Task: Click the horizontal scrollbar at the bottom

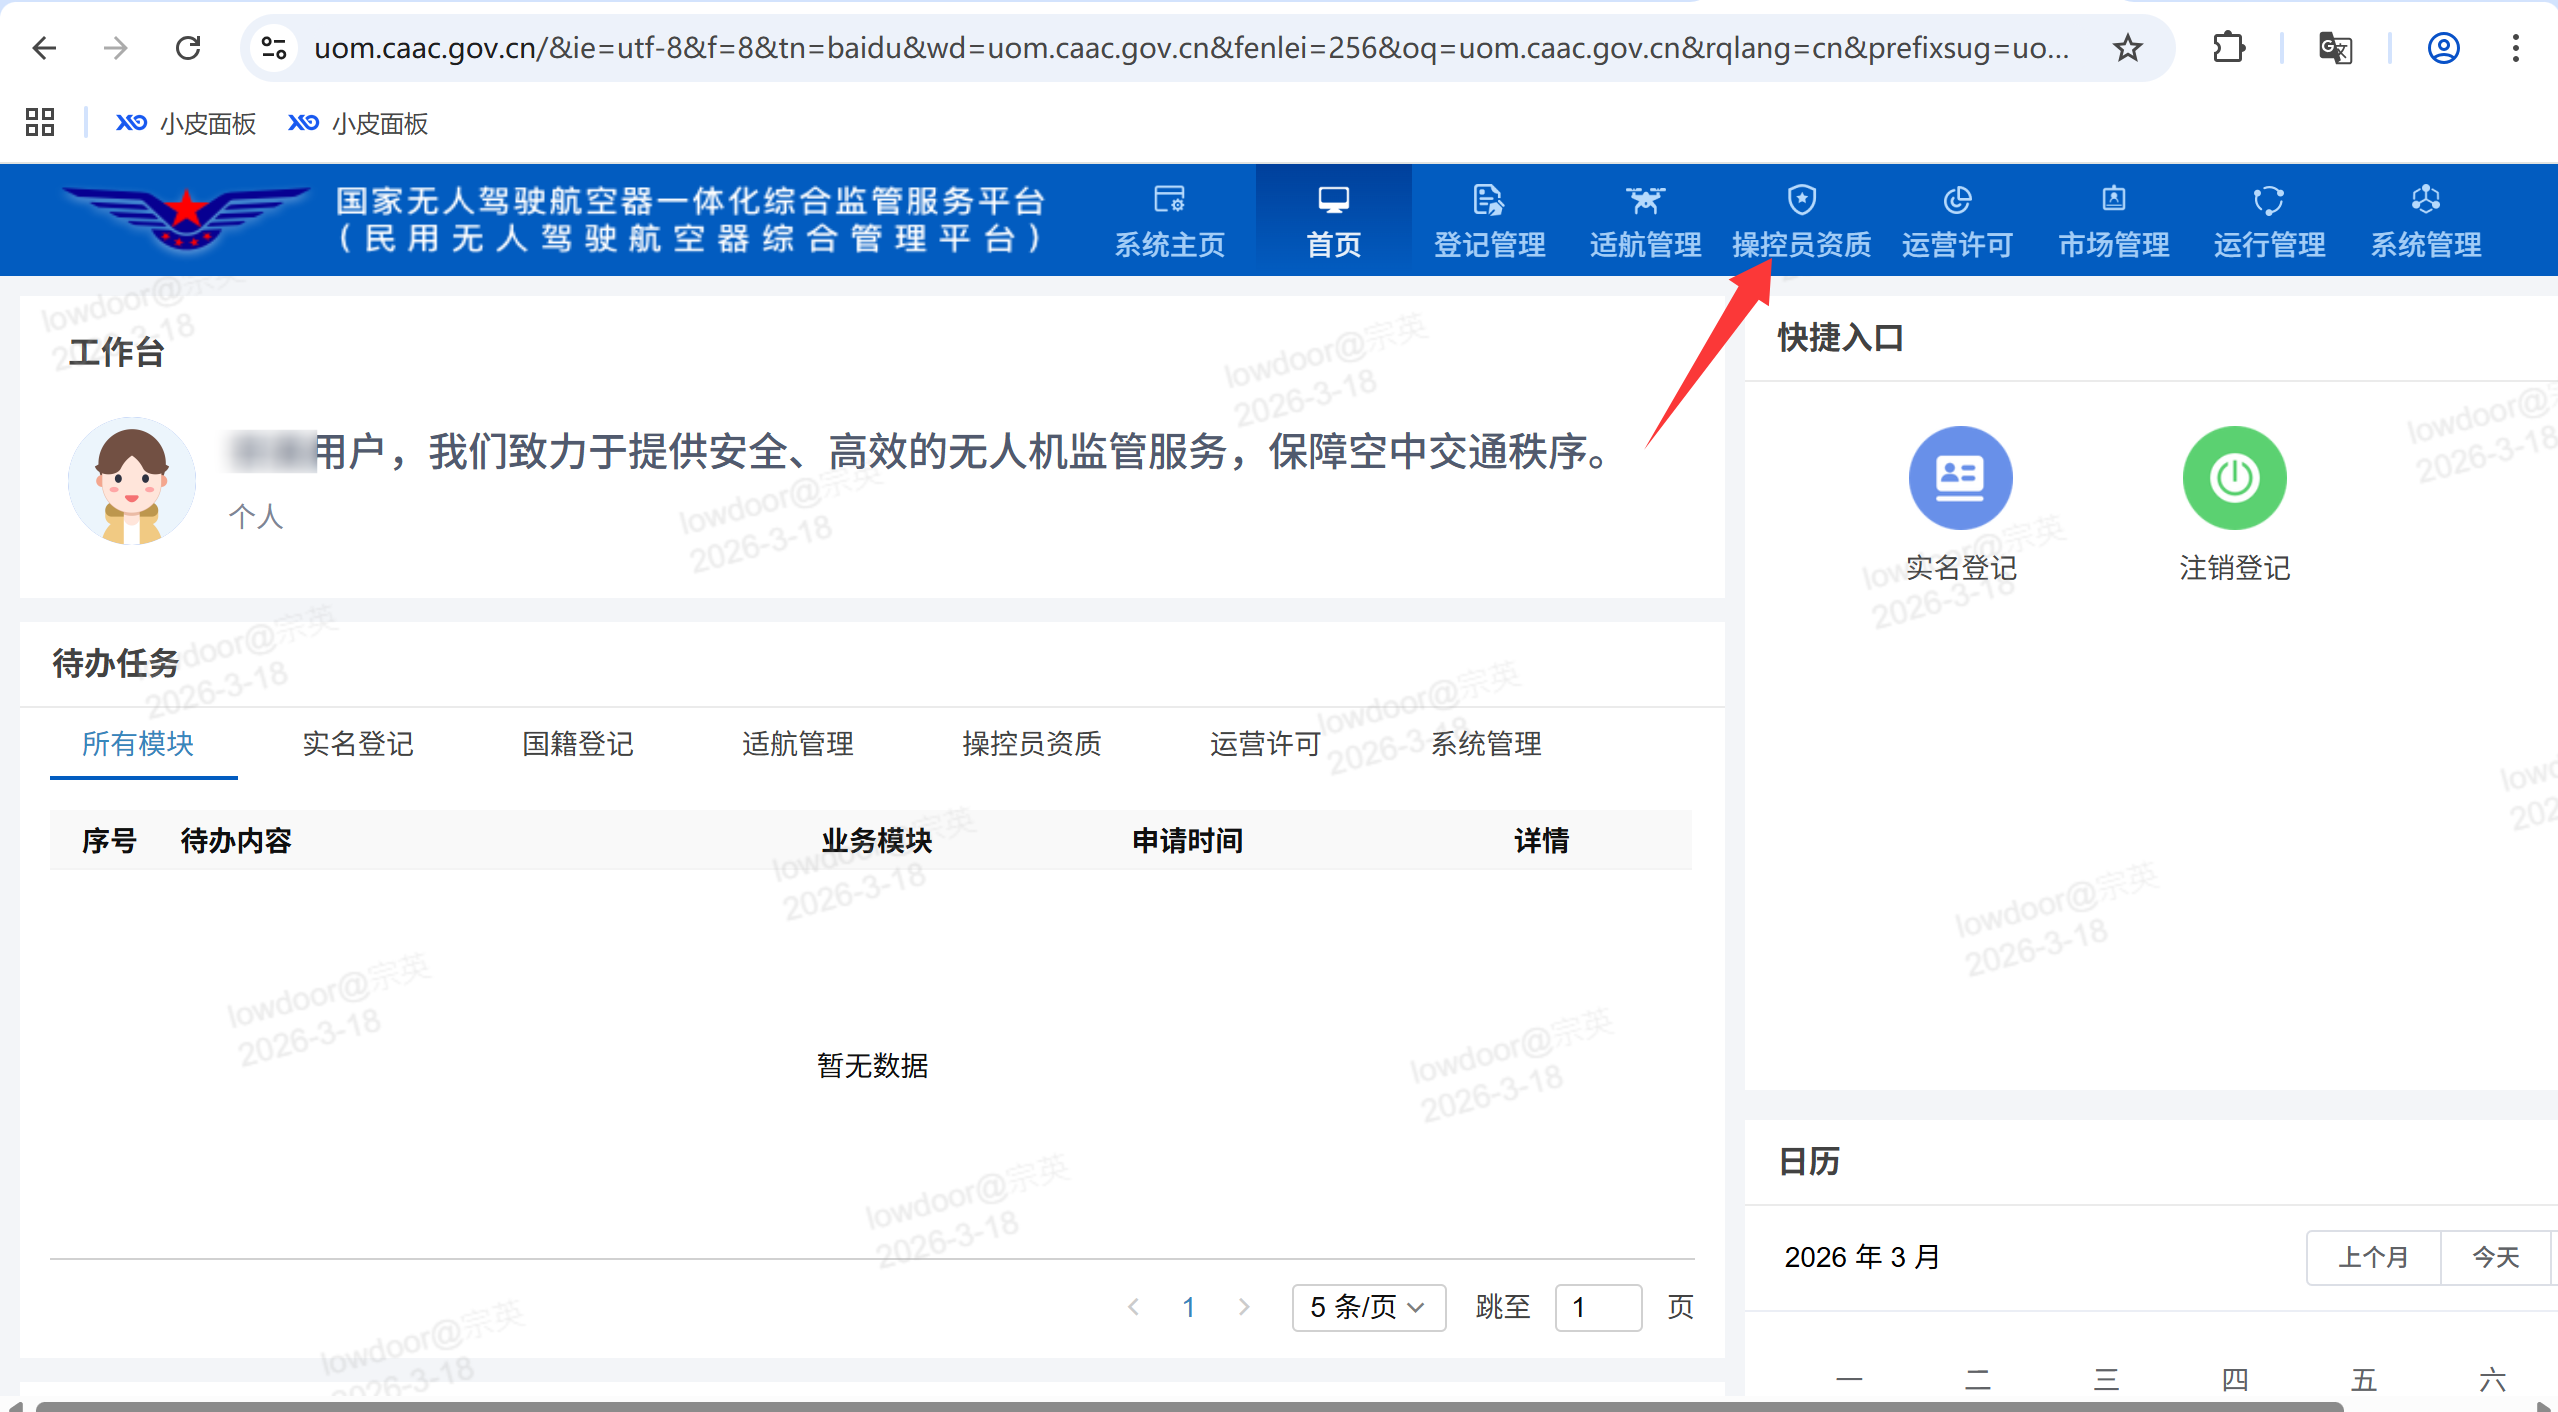Action: tap(1190, 1406)
